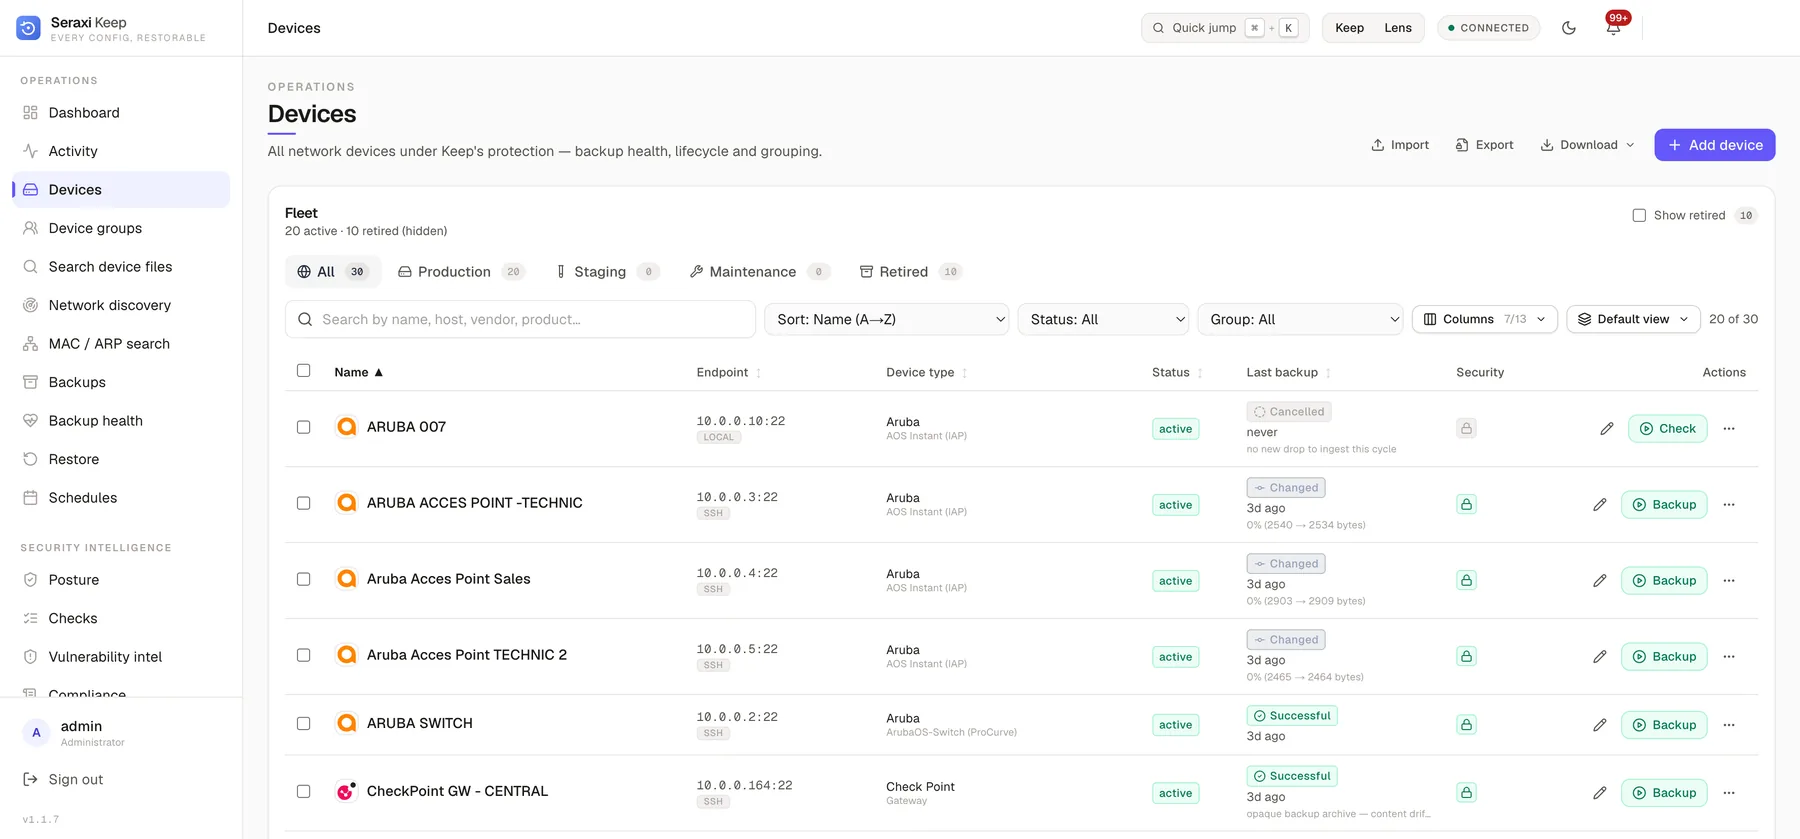
Task: Sort by the Last backup column header
Action: click(1289, 373)
